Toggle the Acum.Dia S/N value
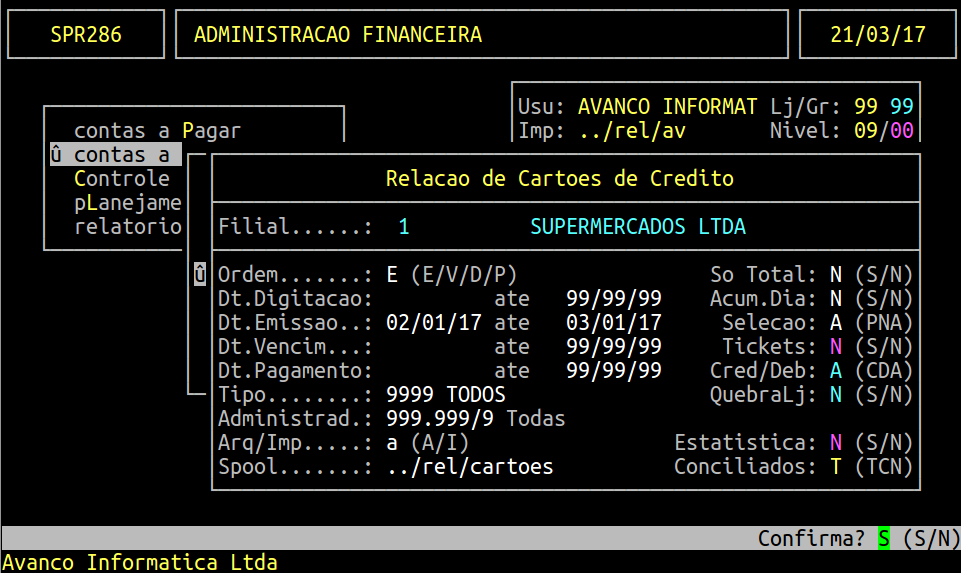This screenshot has height=573, width=961. (x=835, y=299)
